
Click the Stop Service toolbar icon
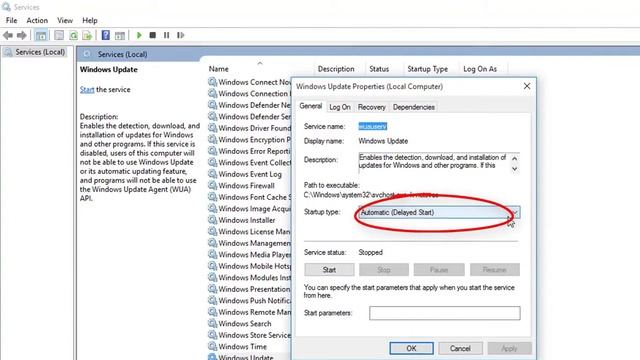153,36
